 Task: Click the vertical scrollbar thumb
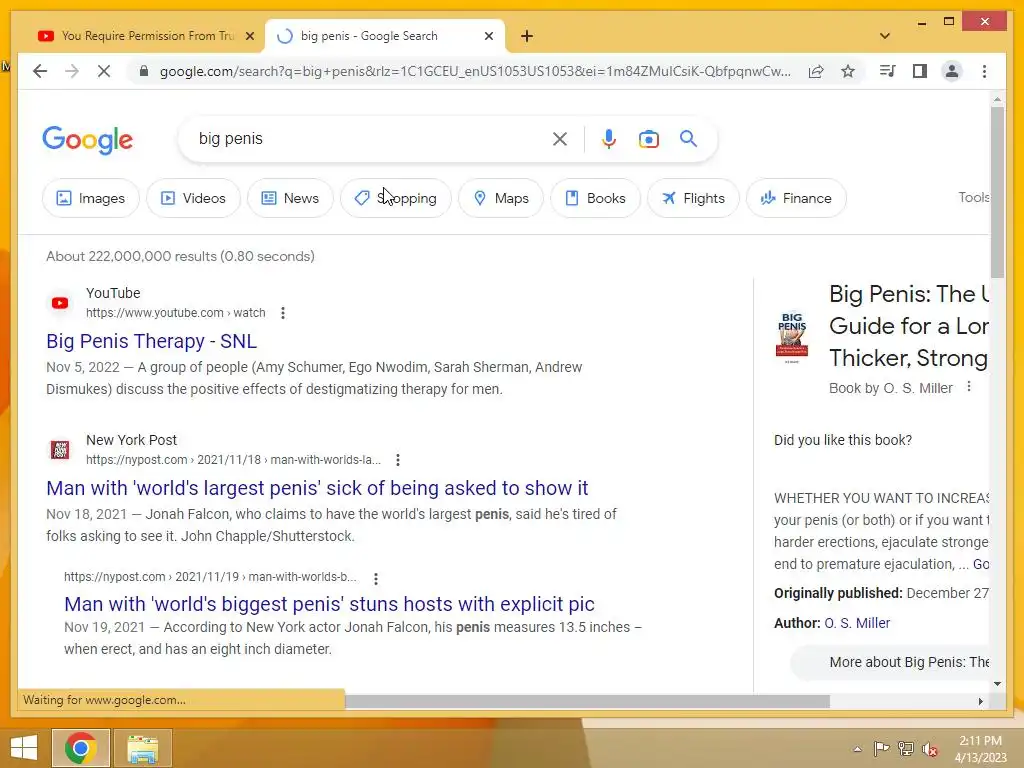[x=997, y=192]
